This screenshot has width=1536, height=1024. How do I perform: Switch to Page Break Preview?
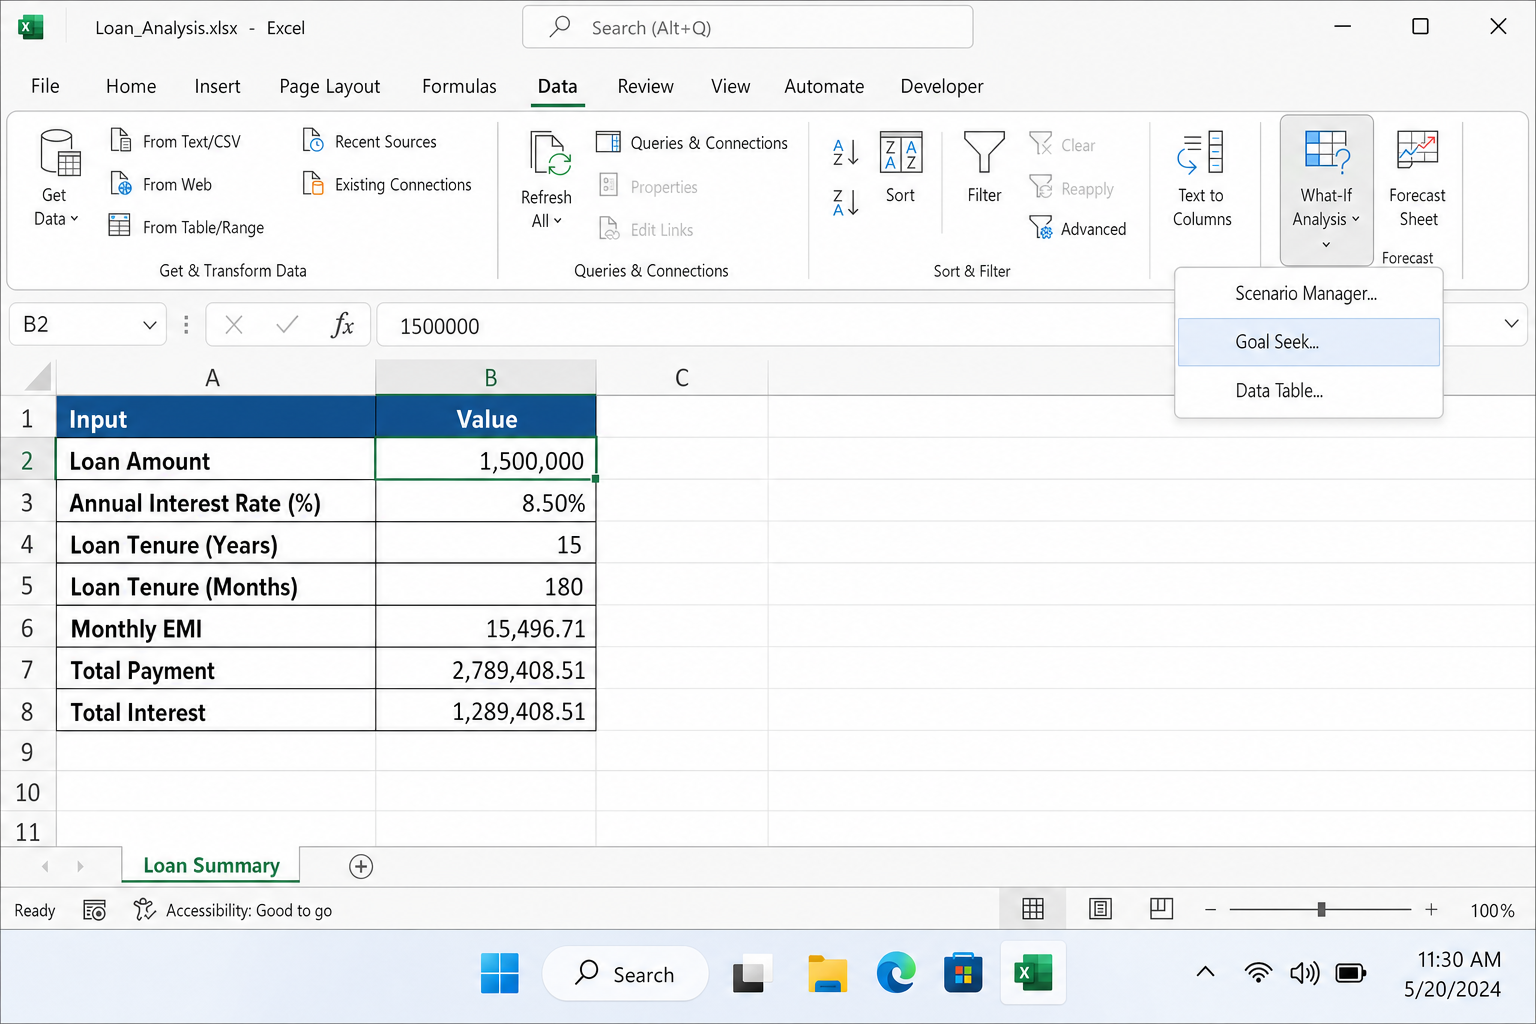pyautogui.click(x=1161, y=908)
